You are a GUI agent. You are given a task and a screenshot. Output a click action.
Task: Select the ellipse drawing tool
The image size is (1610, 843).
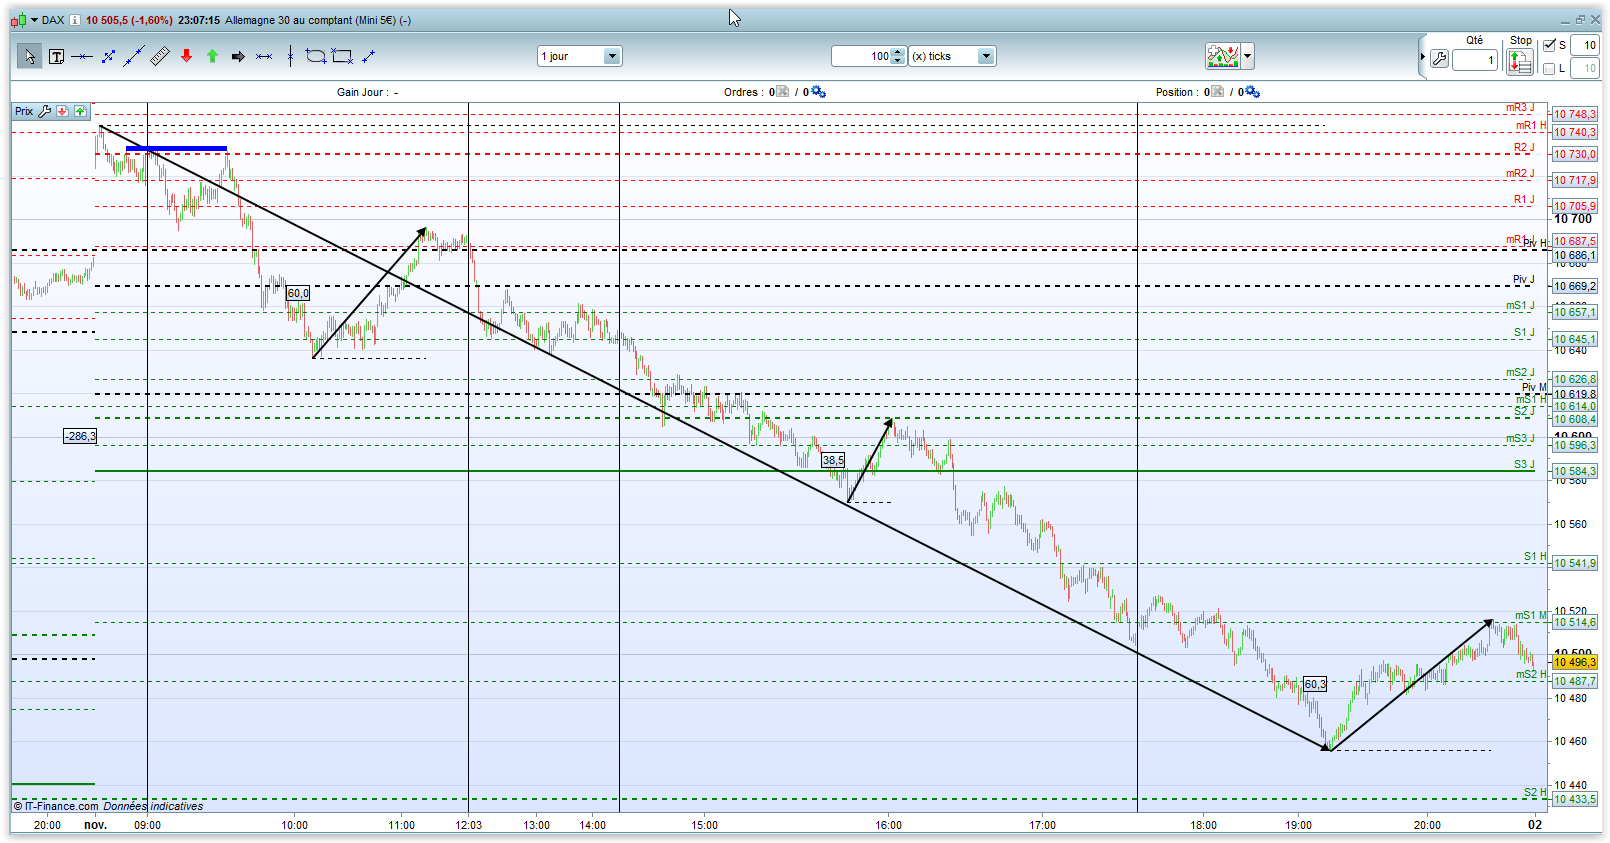(316, 57)
